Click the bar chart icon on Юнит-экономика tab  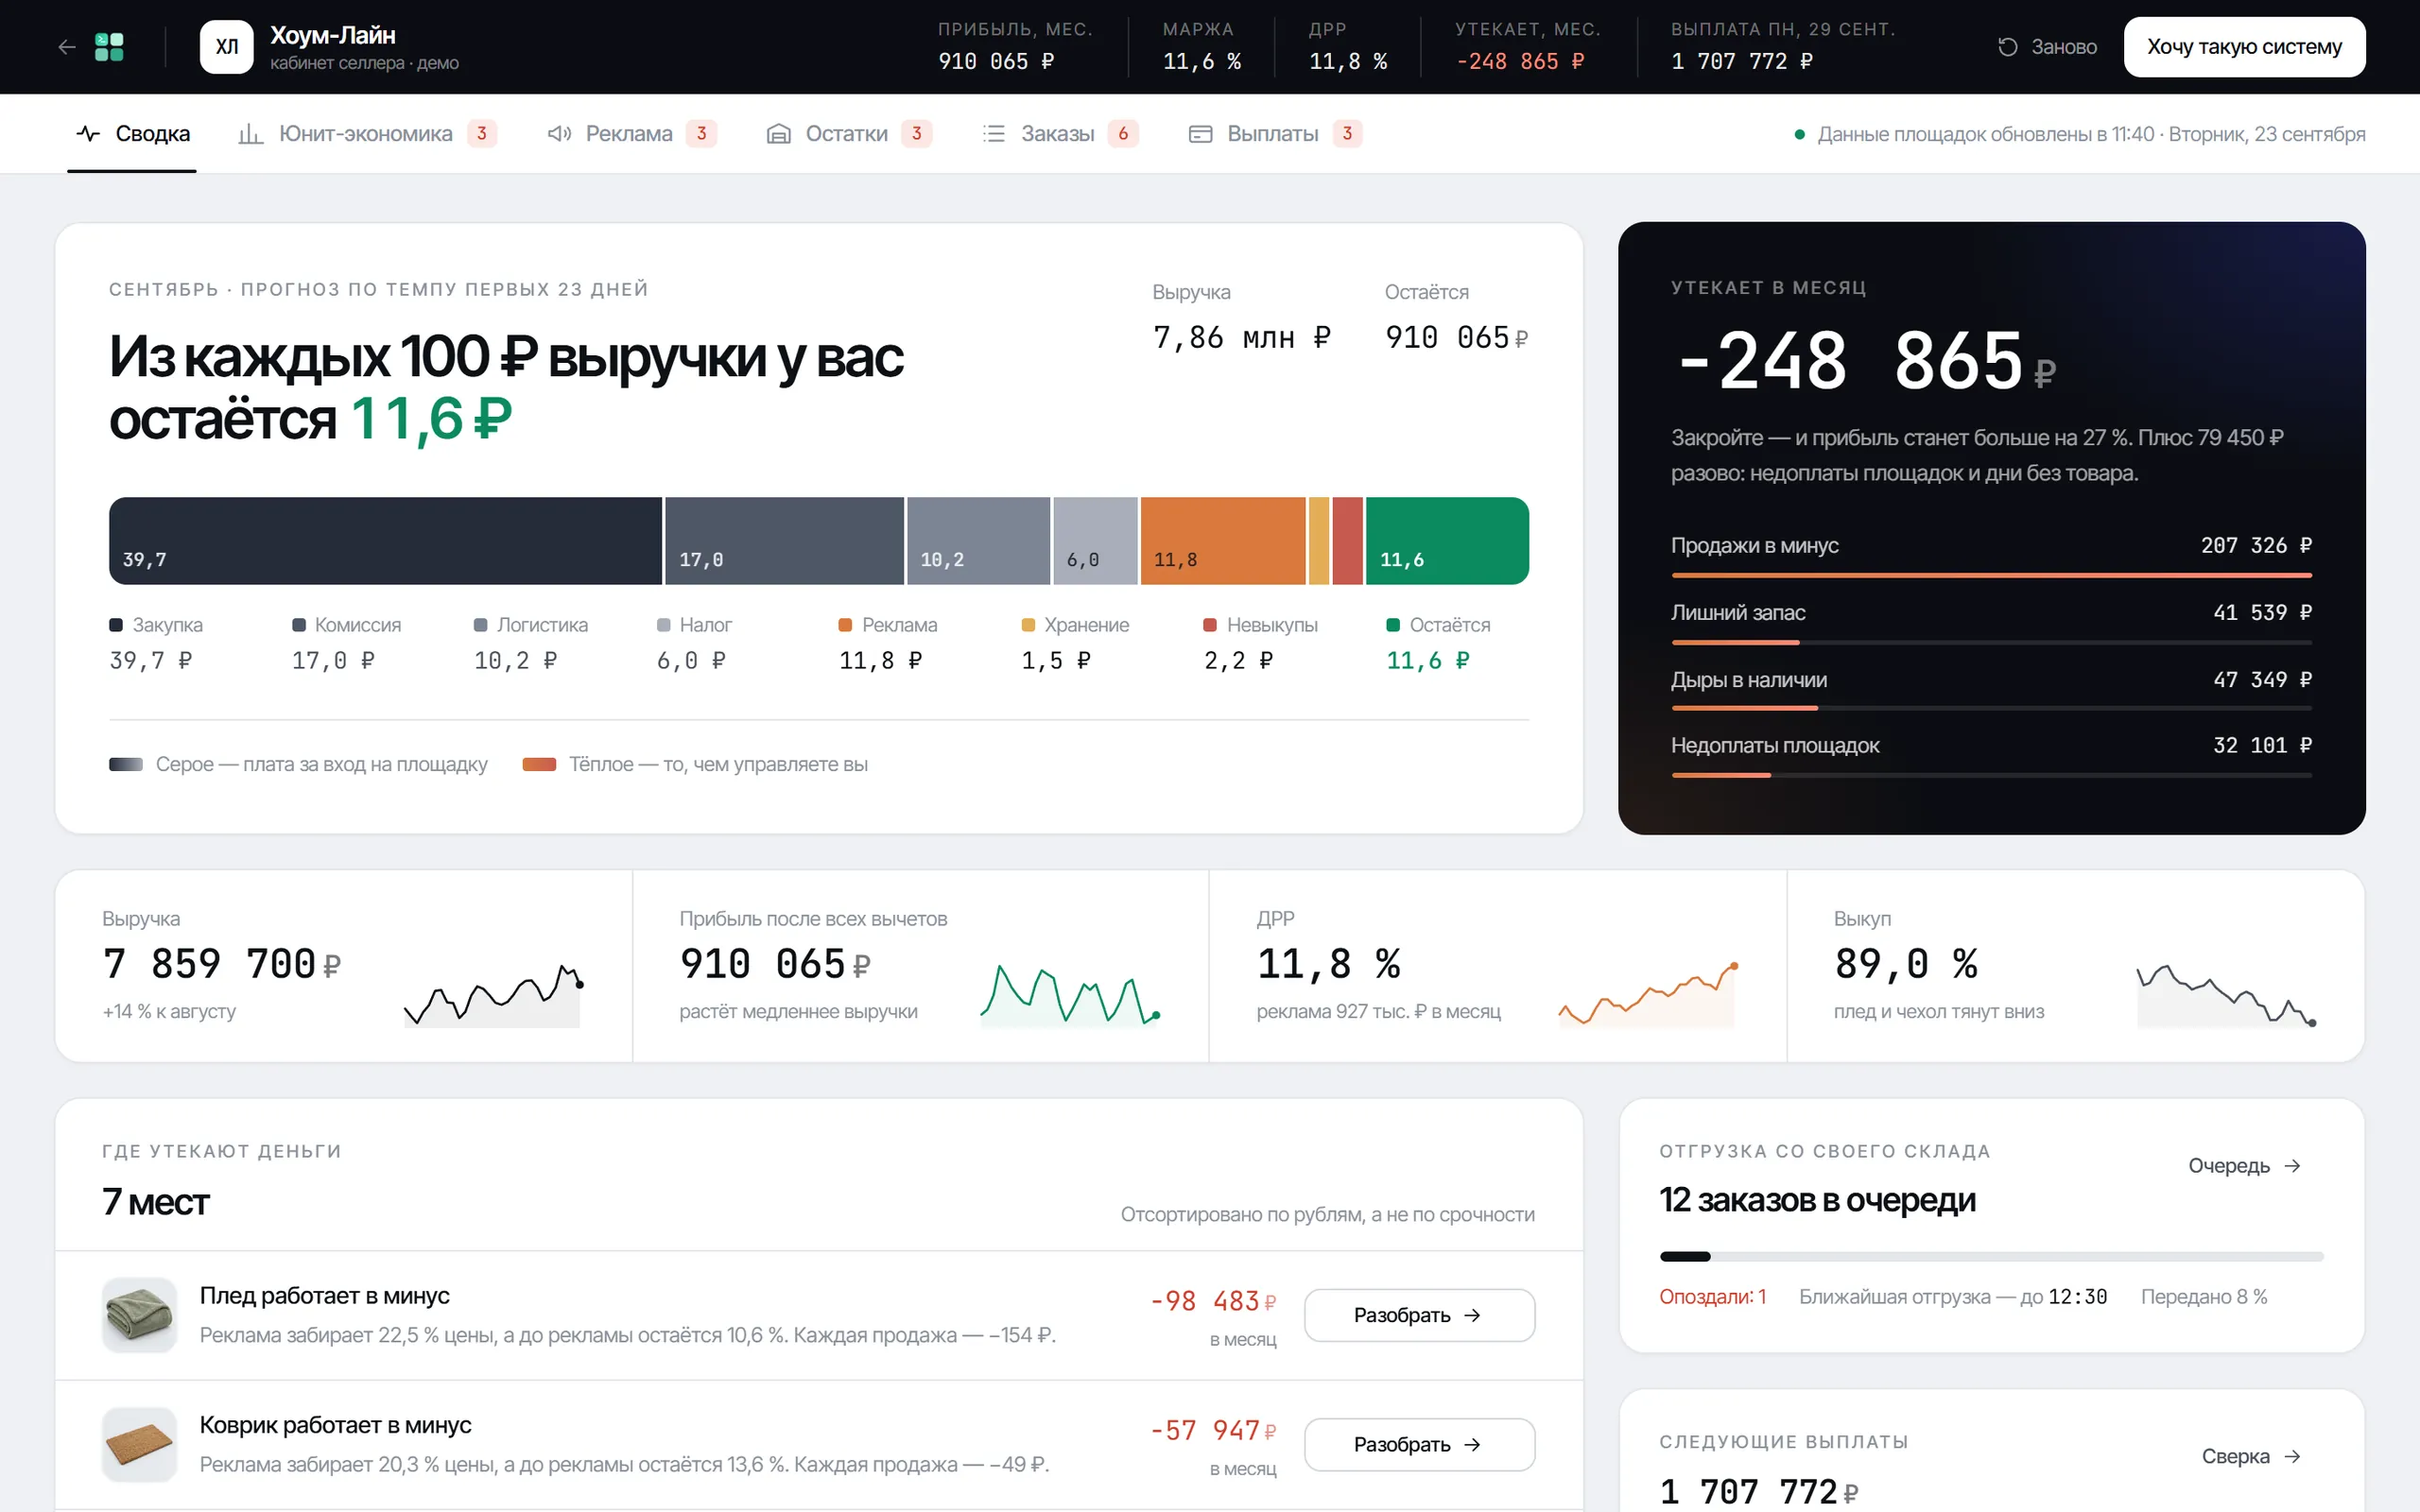coord(250,133)
